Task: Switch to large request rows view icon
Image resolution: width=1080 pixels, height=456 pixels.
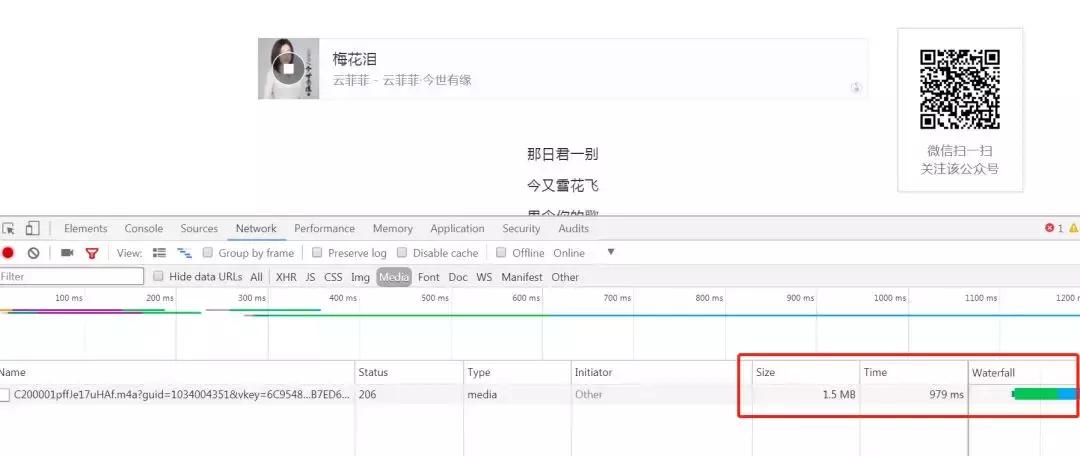Action: click(x=159, y=253)
